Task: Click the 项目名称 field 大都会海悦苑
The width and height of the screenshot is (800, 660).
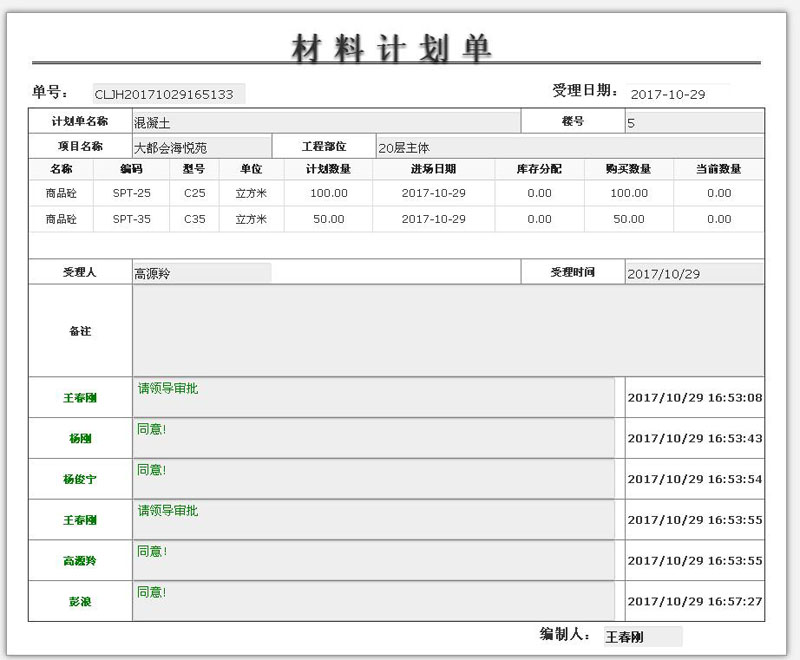Action: coord(201,147)
